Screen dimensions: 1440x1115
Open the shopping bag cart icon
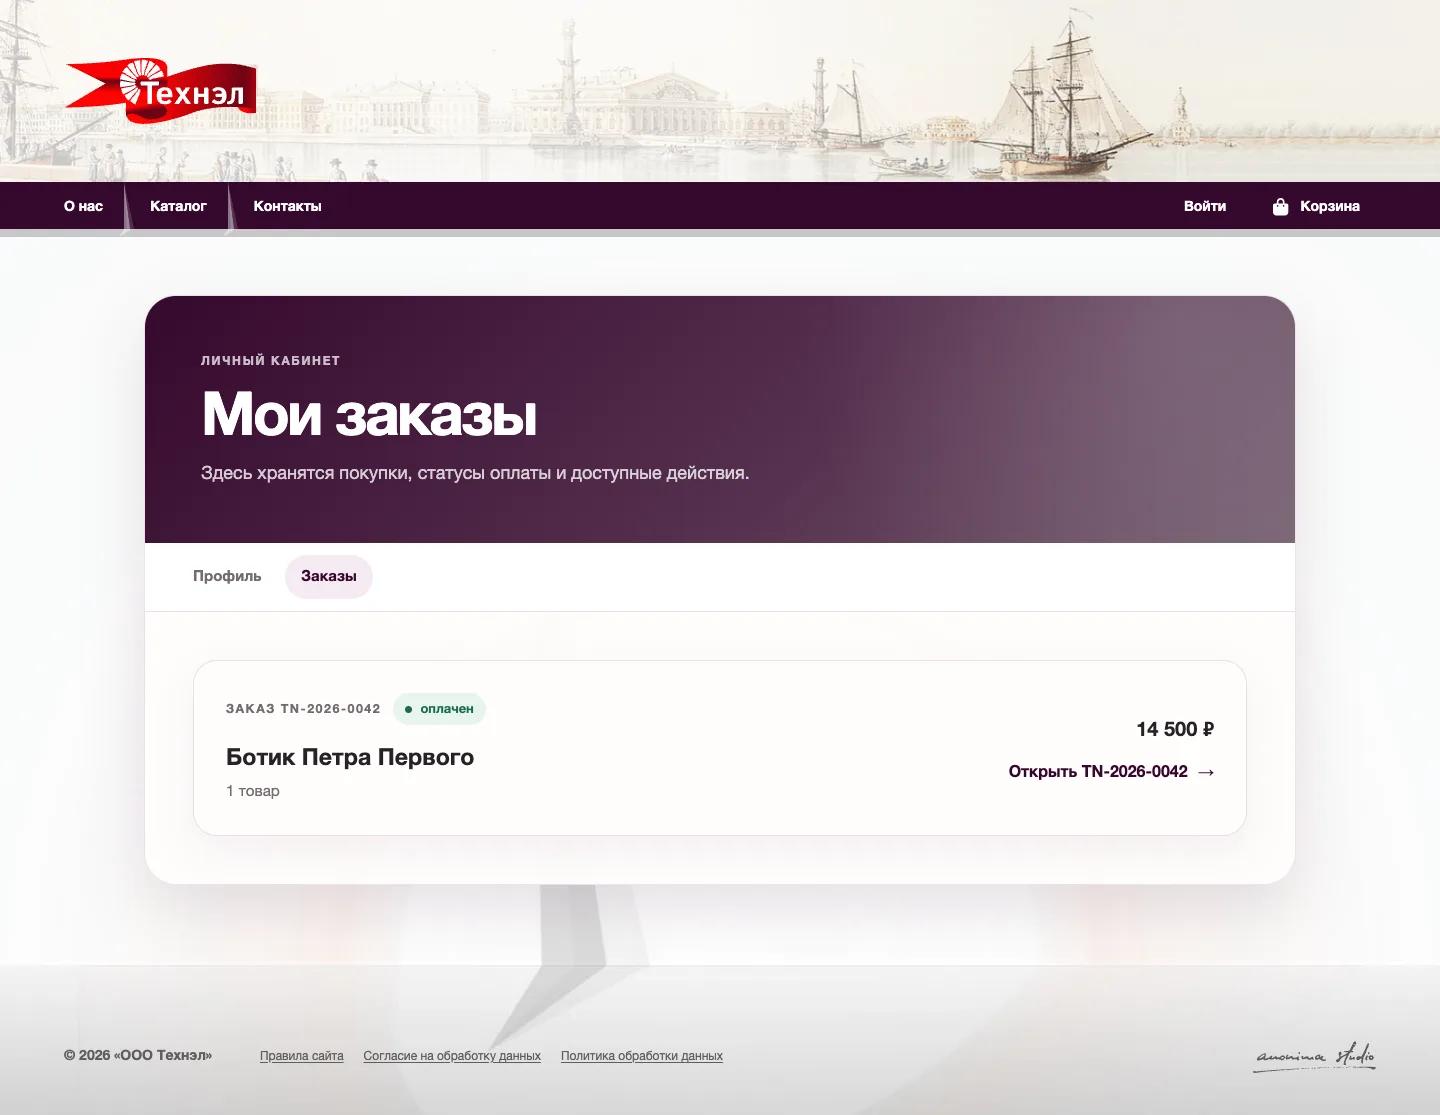(x=1280, y=206)
